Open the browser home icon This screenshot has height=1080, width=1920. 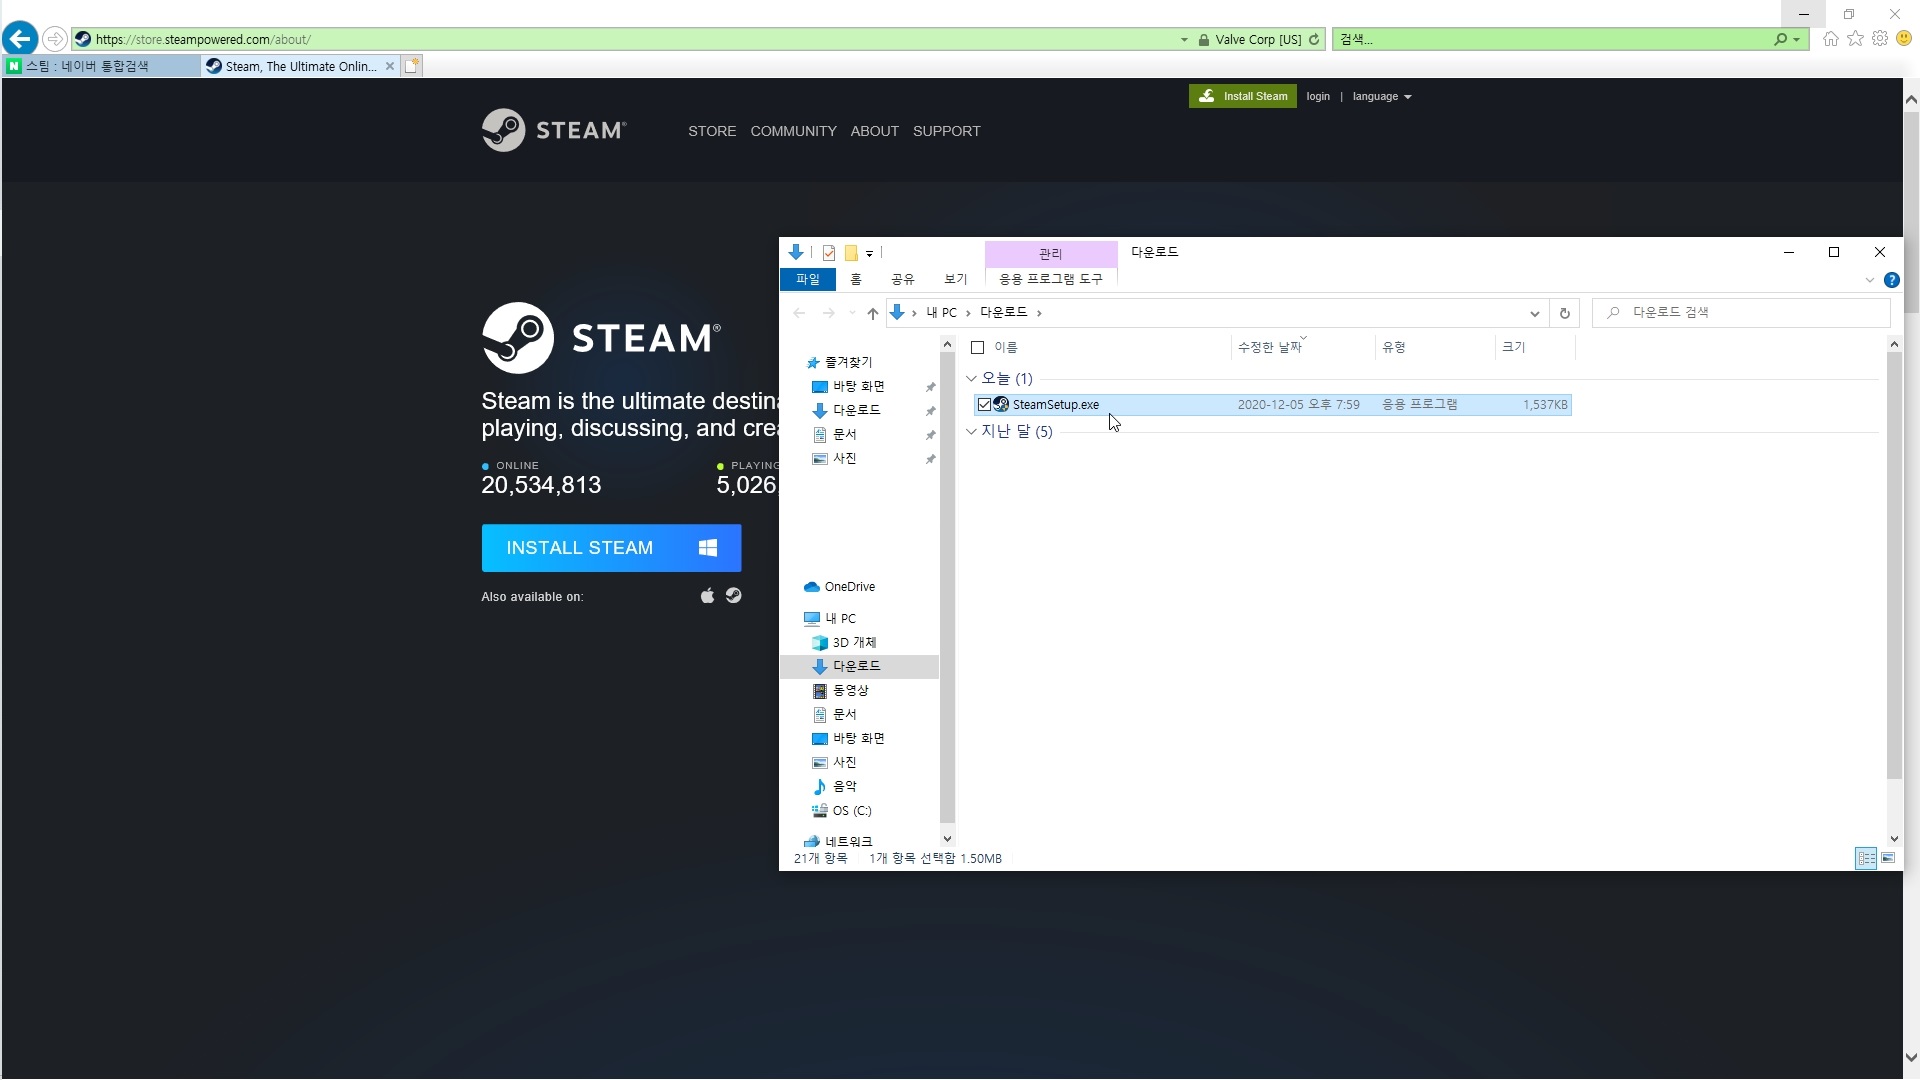click(x=1831, y=39)
